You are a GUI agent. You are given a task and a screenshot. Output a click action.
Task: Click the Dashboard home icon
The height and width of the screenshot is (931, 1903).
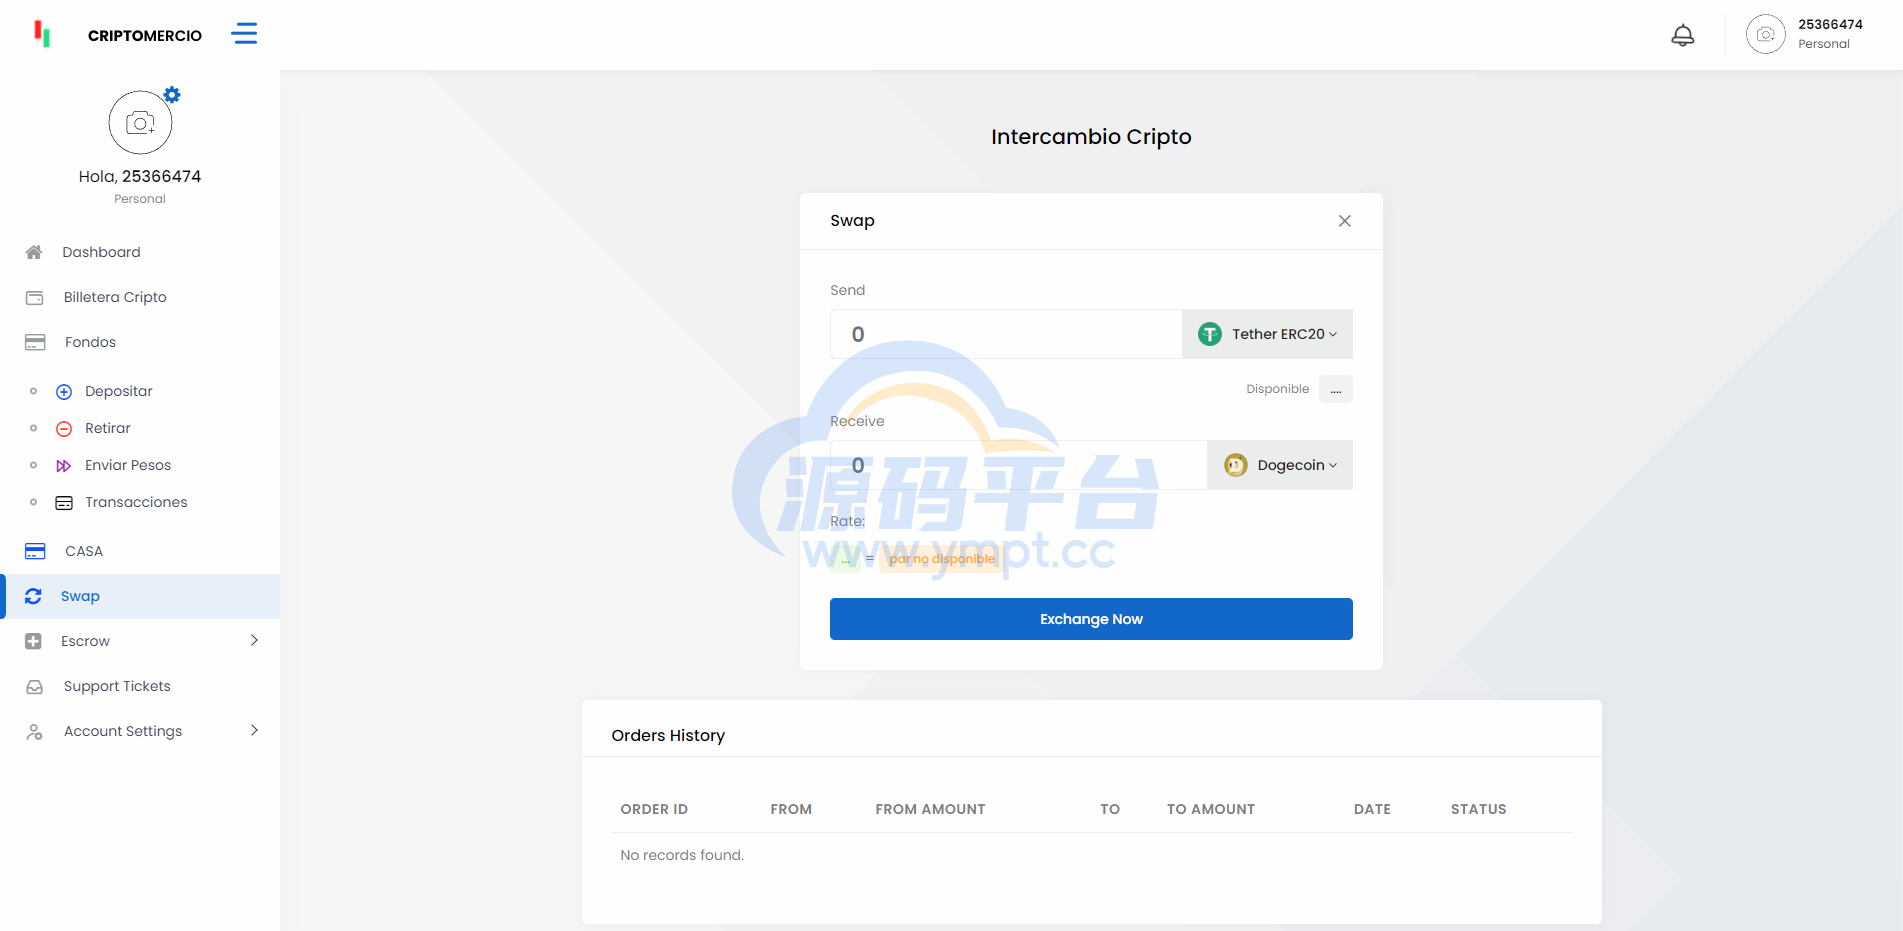(34, 252)
